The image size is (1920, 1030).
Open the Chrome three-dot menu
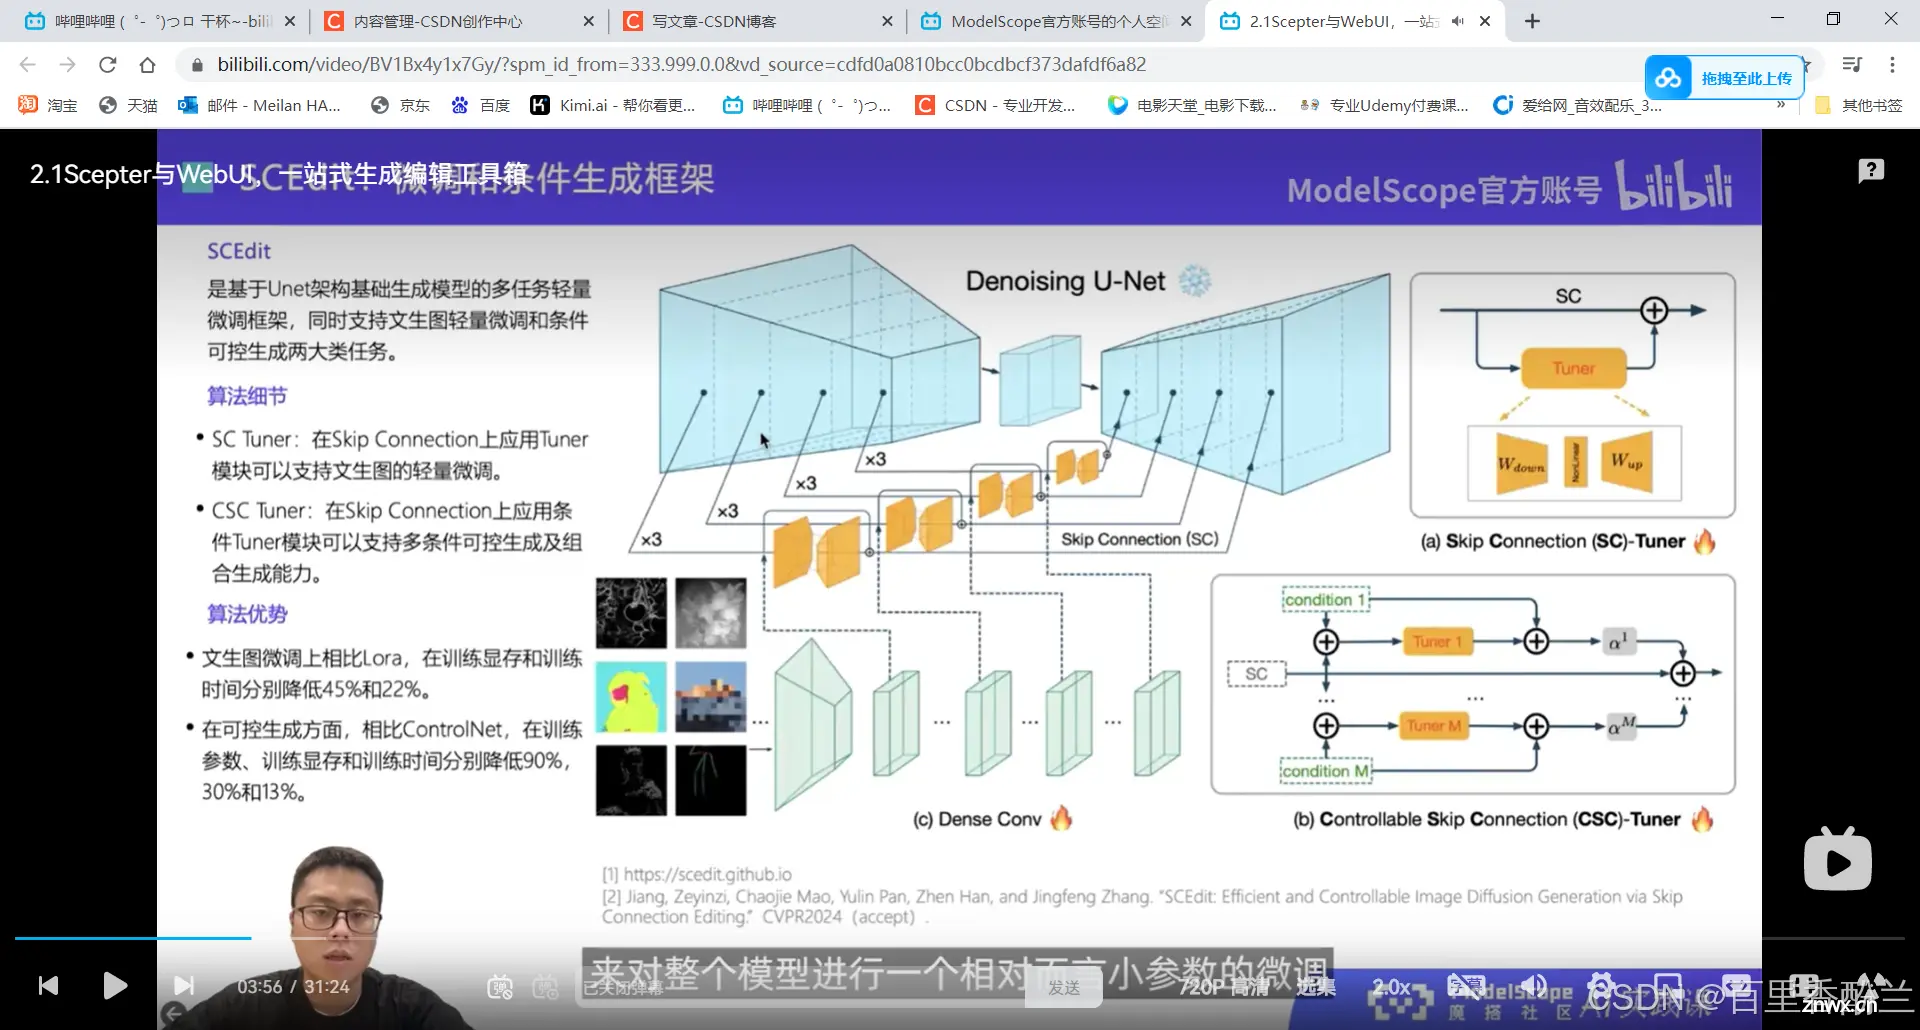(x=1892, y=65)
